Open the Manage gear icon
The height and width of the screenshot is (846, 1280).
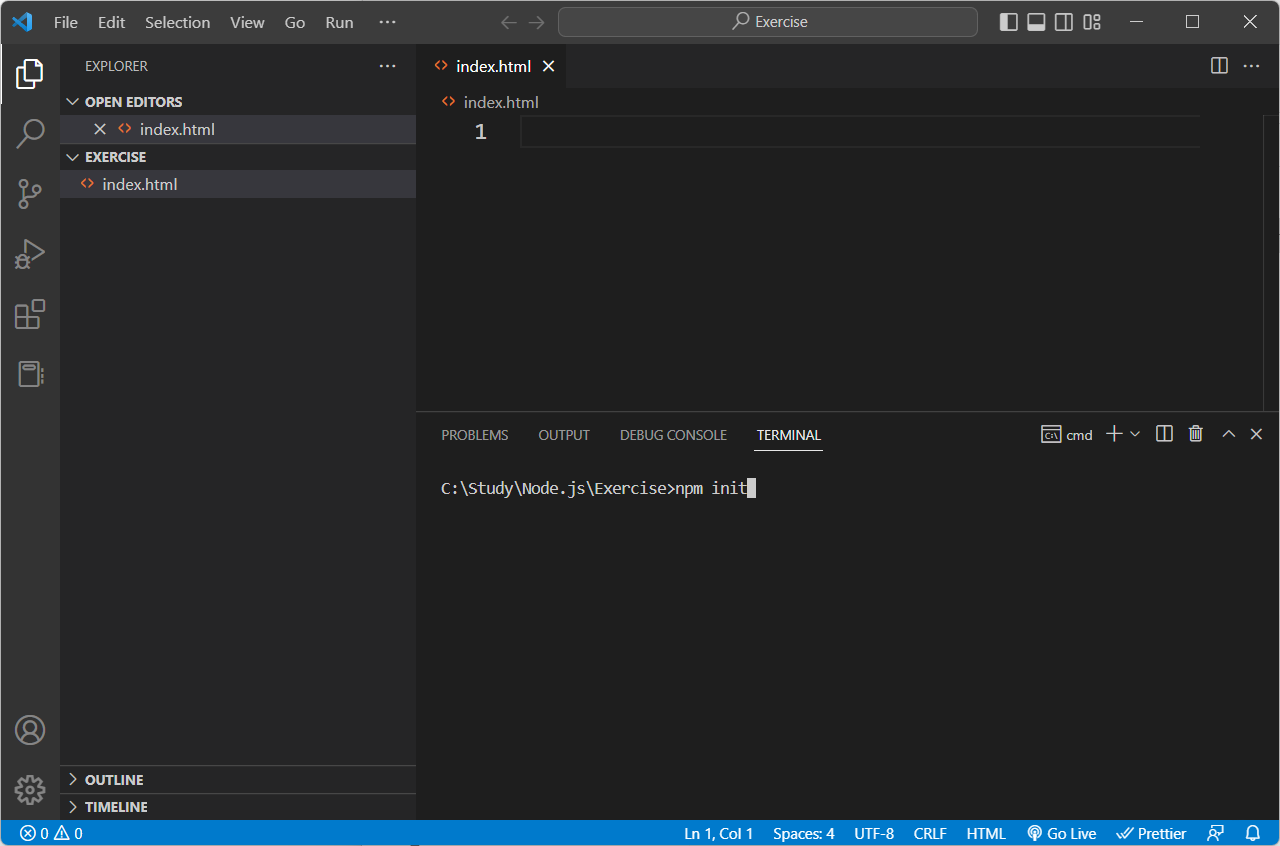pos(30,790)
